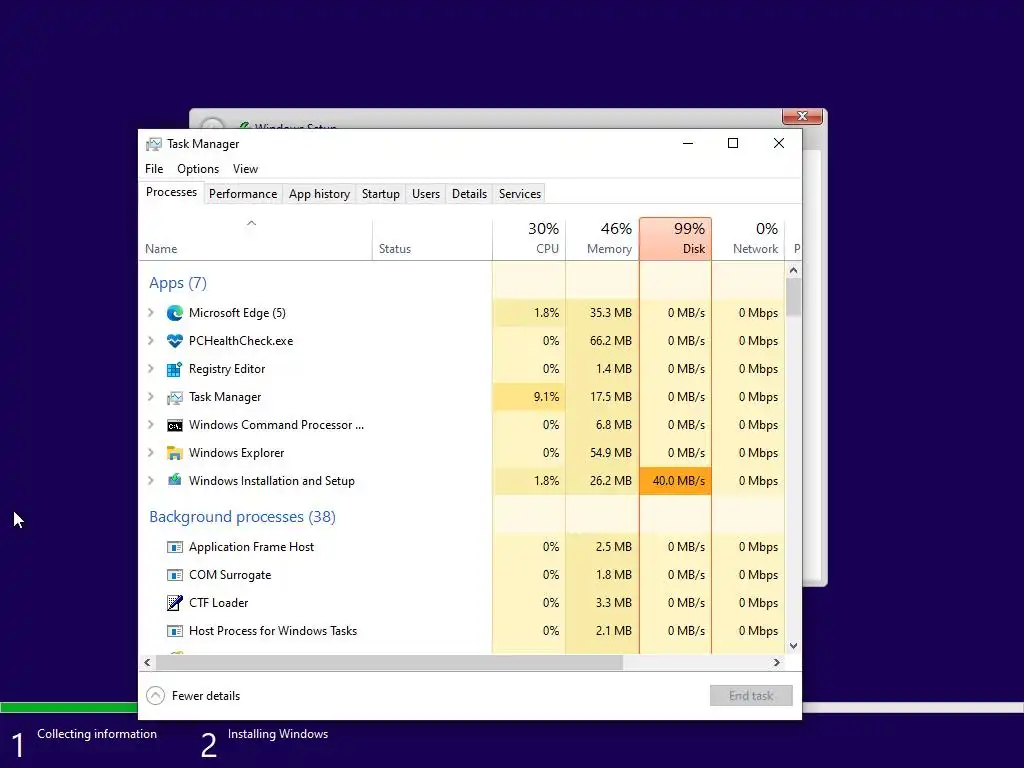Screen dimensions: 1024x768
Task: Expand the PCHealthCheck.exe entry
Action: 151,341
